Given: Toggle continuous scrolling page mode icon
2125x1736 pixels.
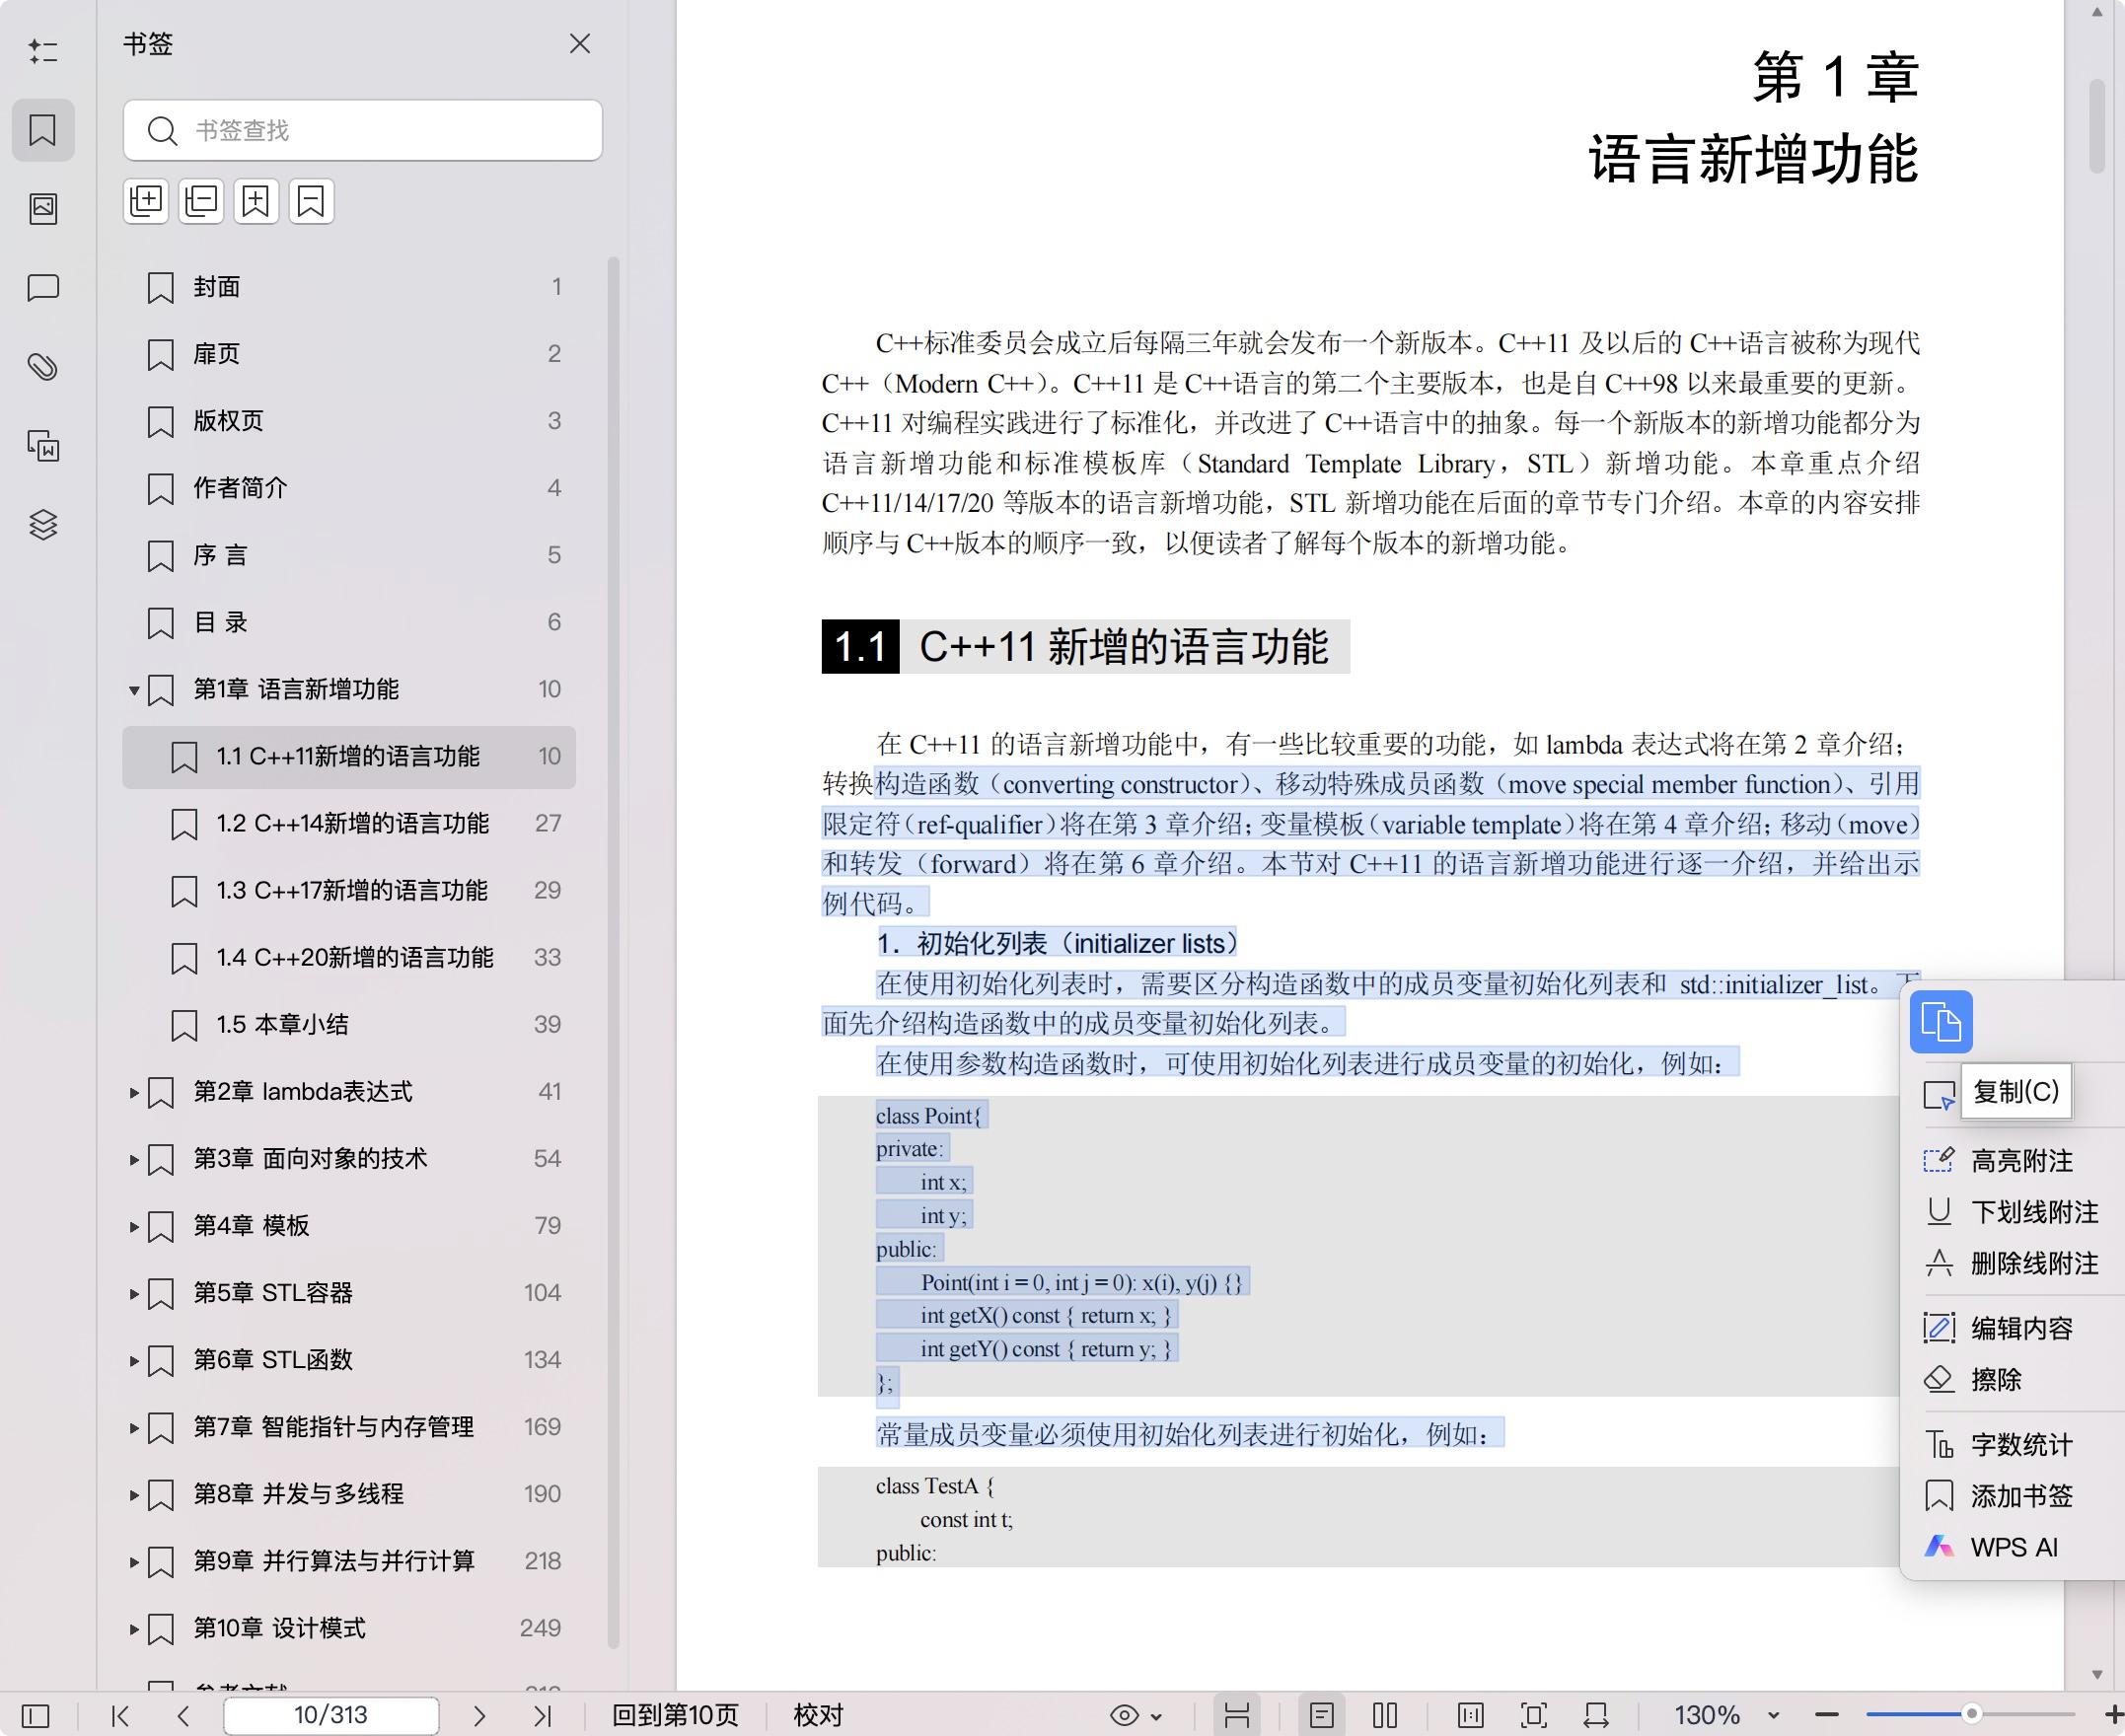Looking at the screenshot, I should [x=1237, y=1716].
